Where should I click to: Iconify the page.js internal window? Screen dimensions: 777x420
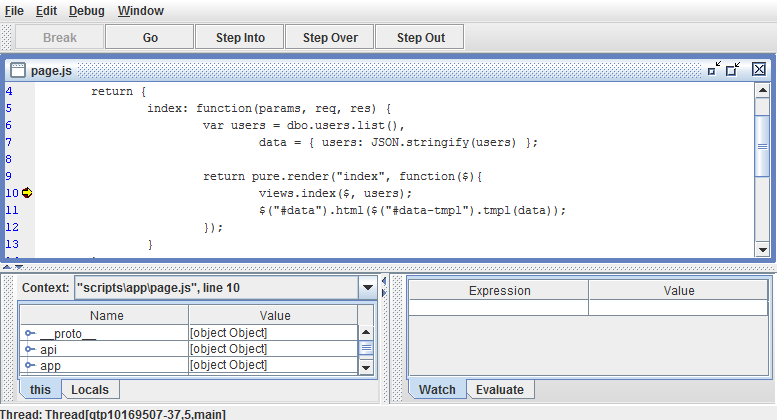click(713, 69)
